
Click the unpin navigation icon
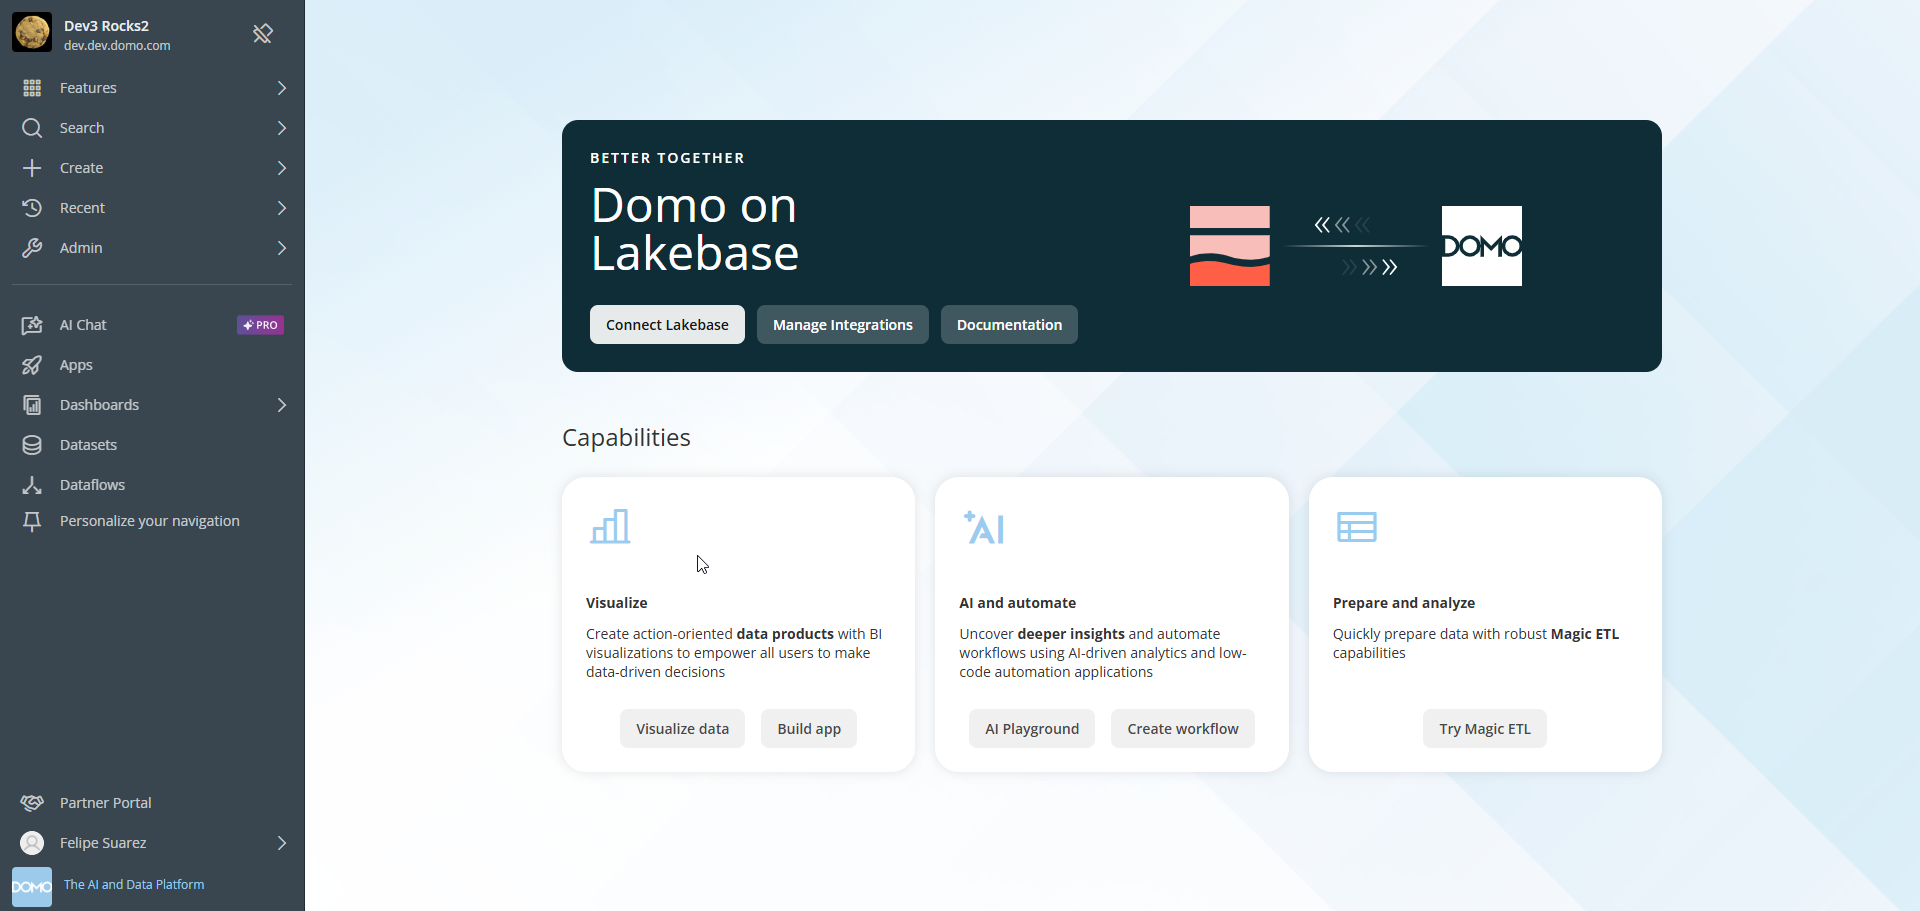click(263, 34)
